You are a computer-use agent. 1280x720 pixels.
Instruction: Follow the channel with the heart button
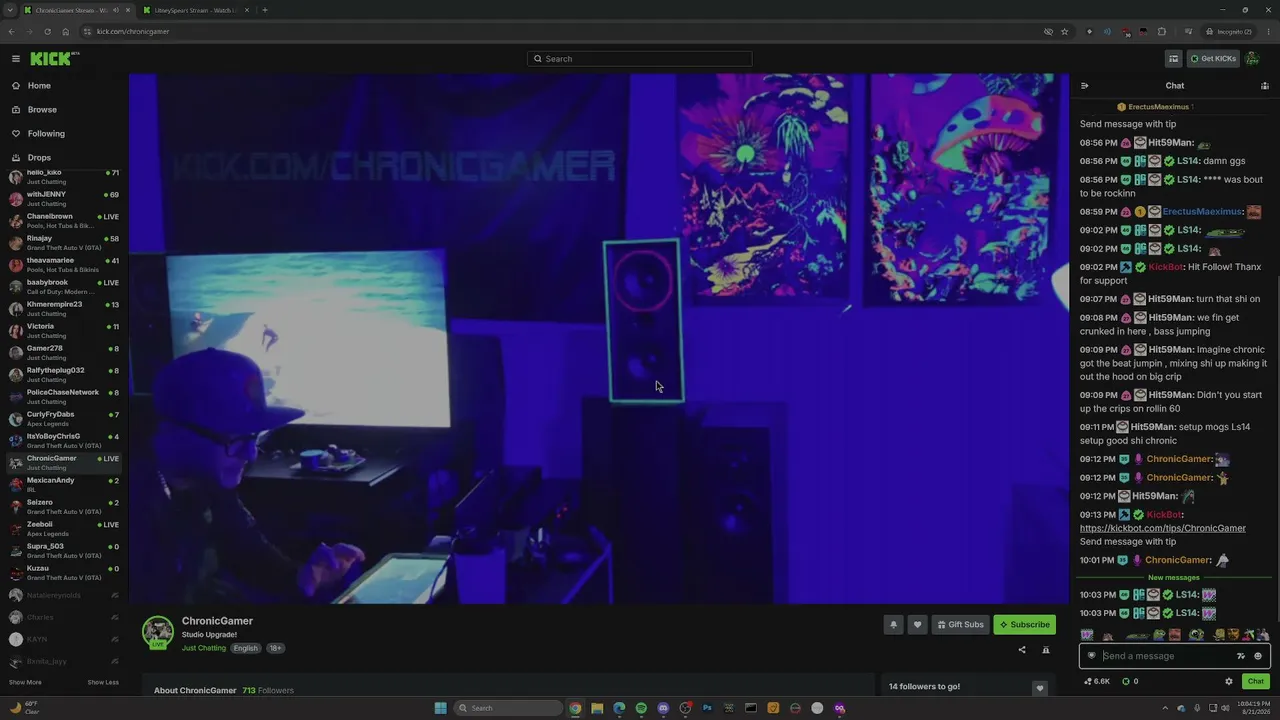(917, 625)
